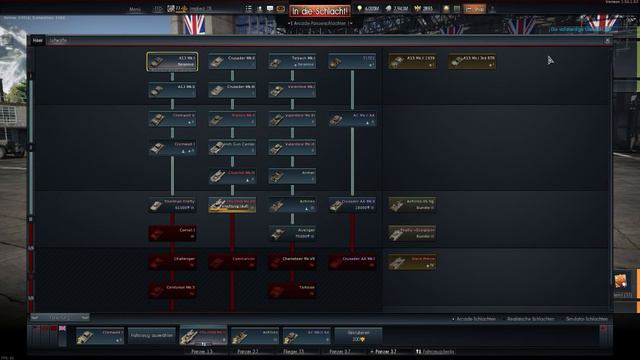
Task: Select the Crusader Mk.II tank card
Action: (x=232, y=62)
